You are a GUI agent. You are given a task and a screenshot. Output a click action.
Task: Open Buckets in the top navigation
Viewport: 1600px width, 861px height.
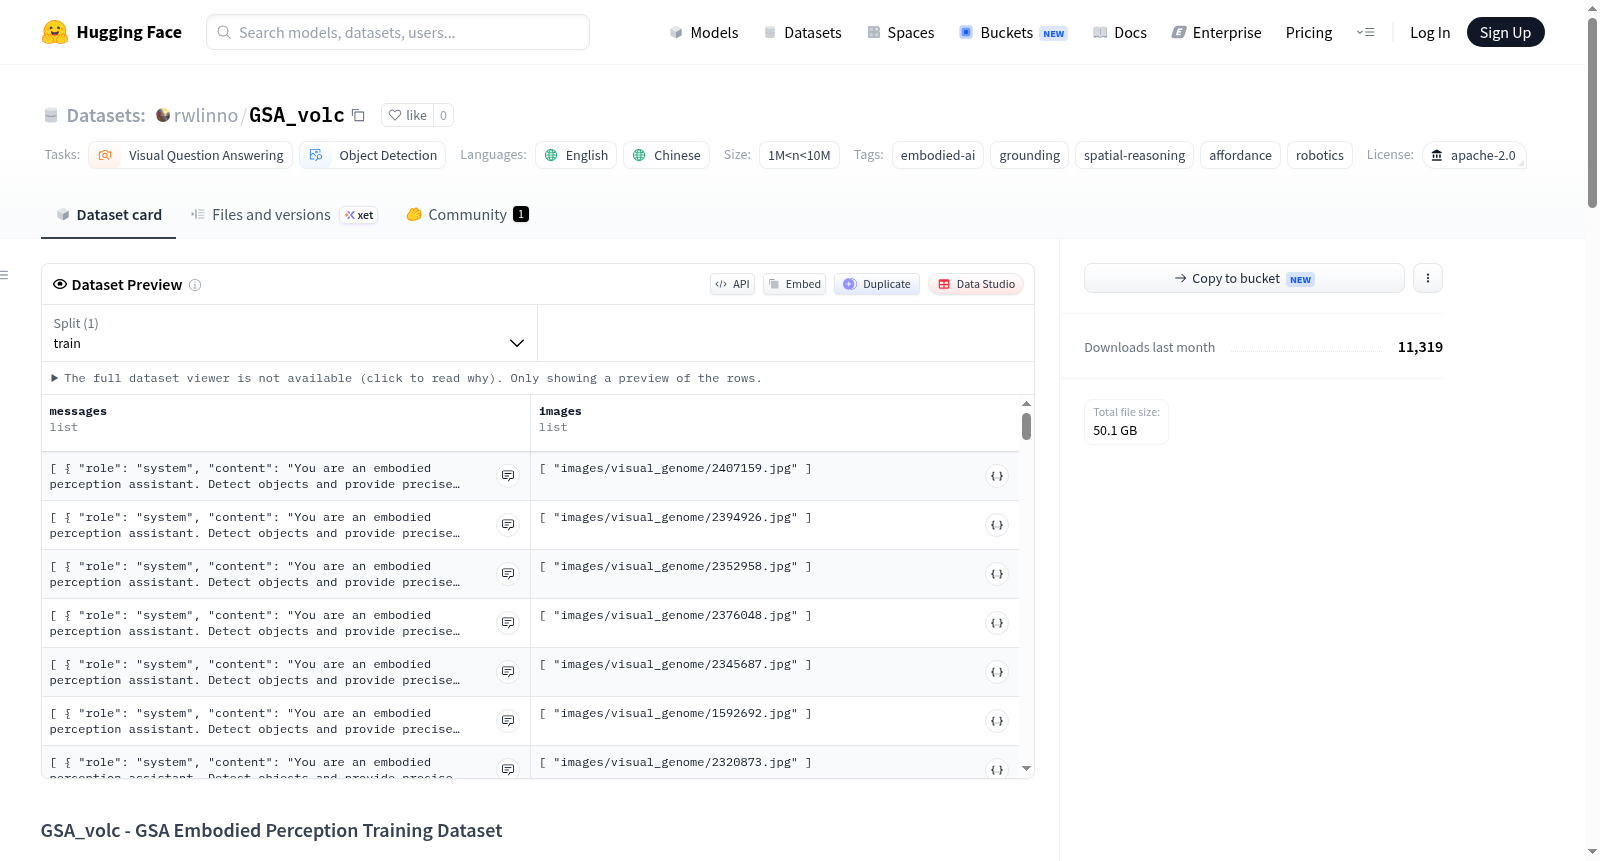pos(1013,32)
